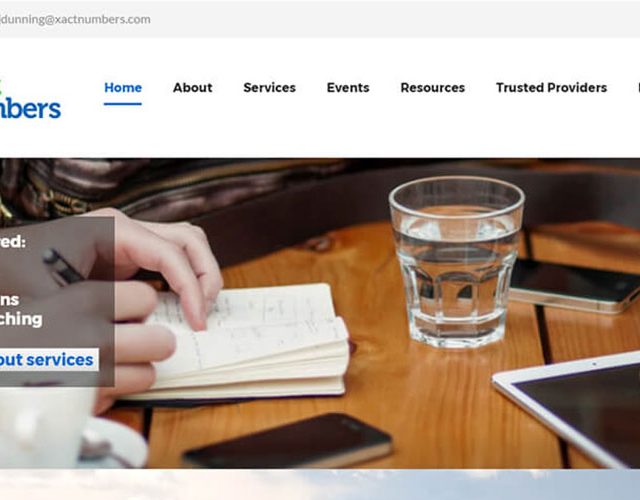Open the Resources menu item
The image size is (640, 500).
pos(433,88)
